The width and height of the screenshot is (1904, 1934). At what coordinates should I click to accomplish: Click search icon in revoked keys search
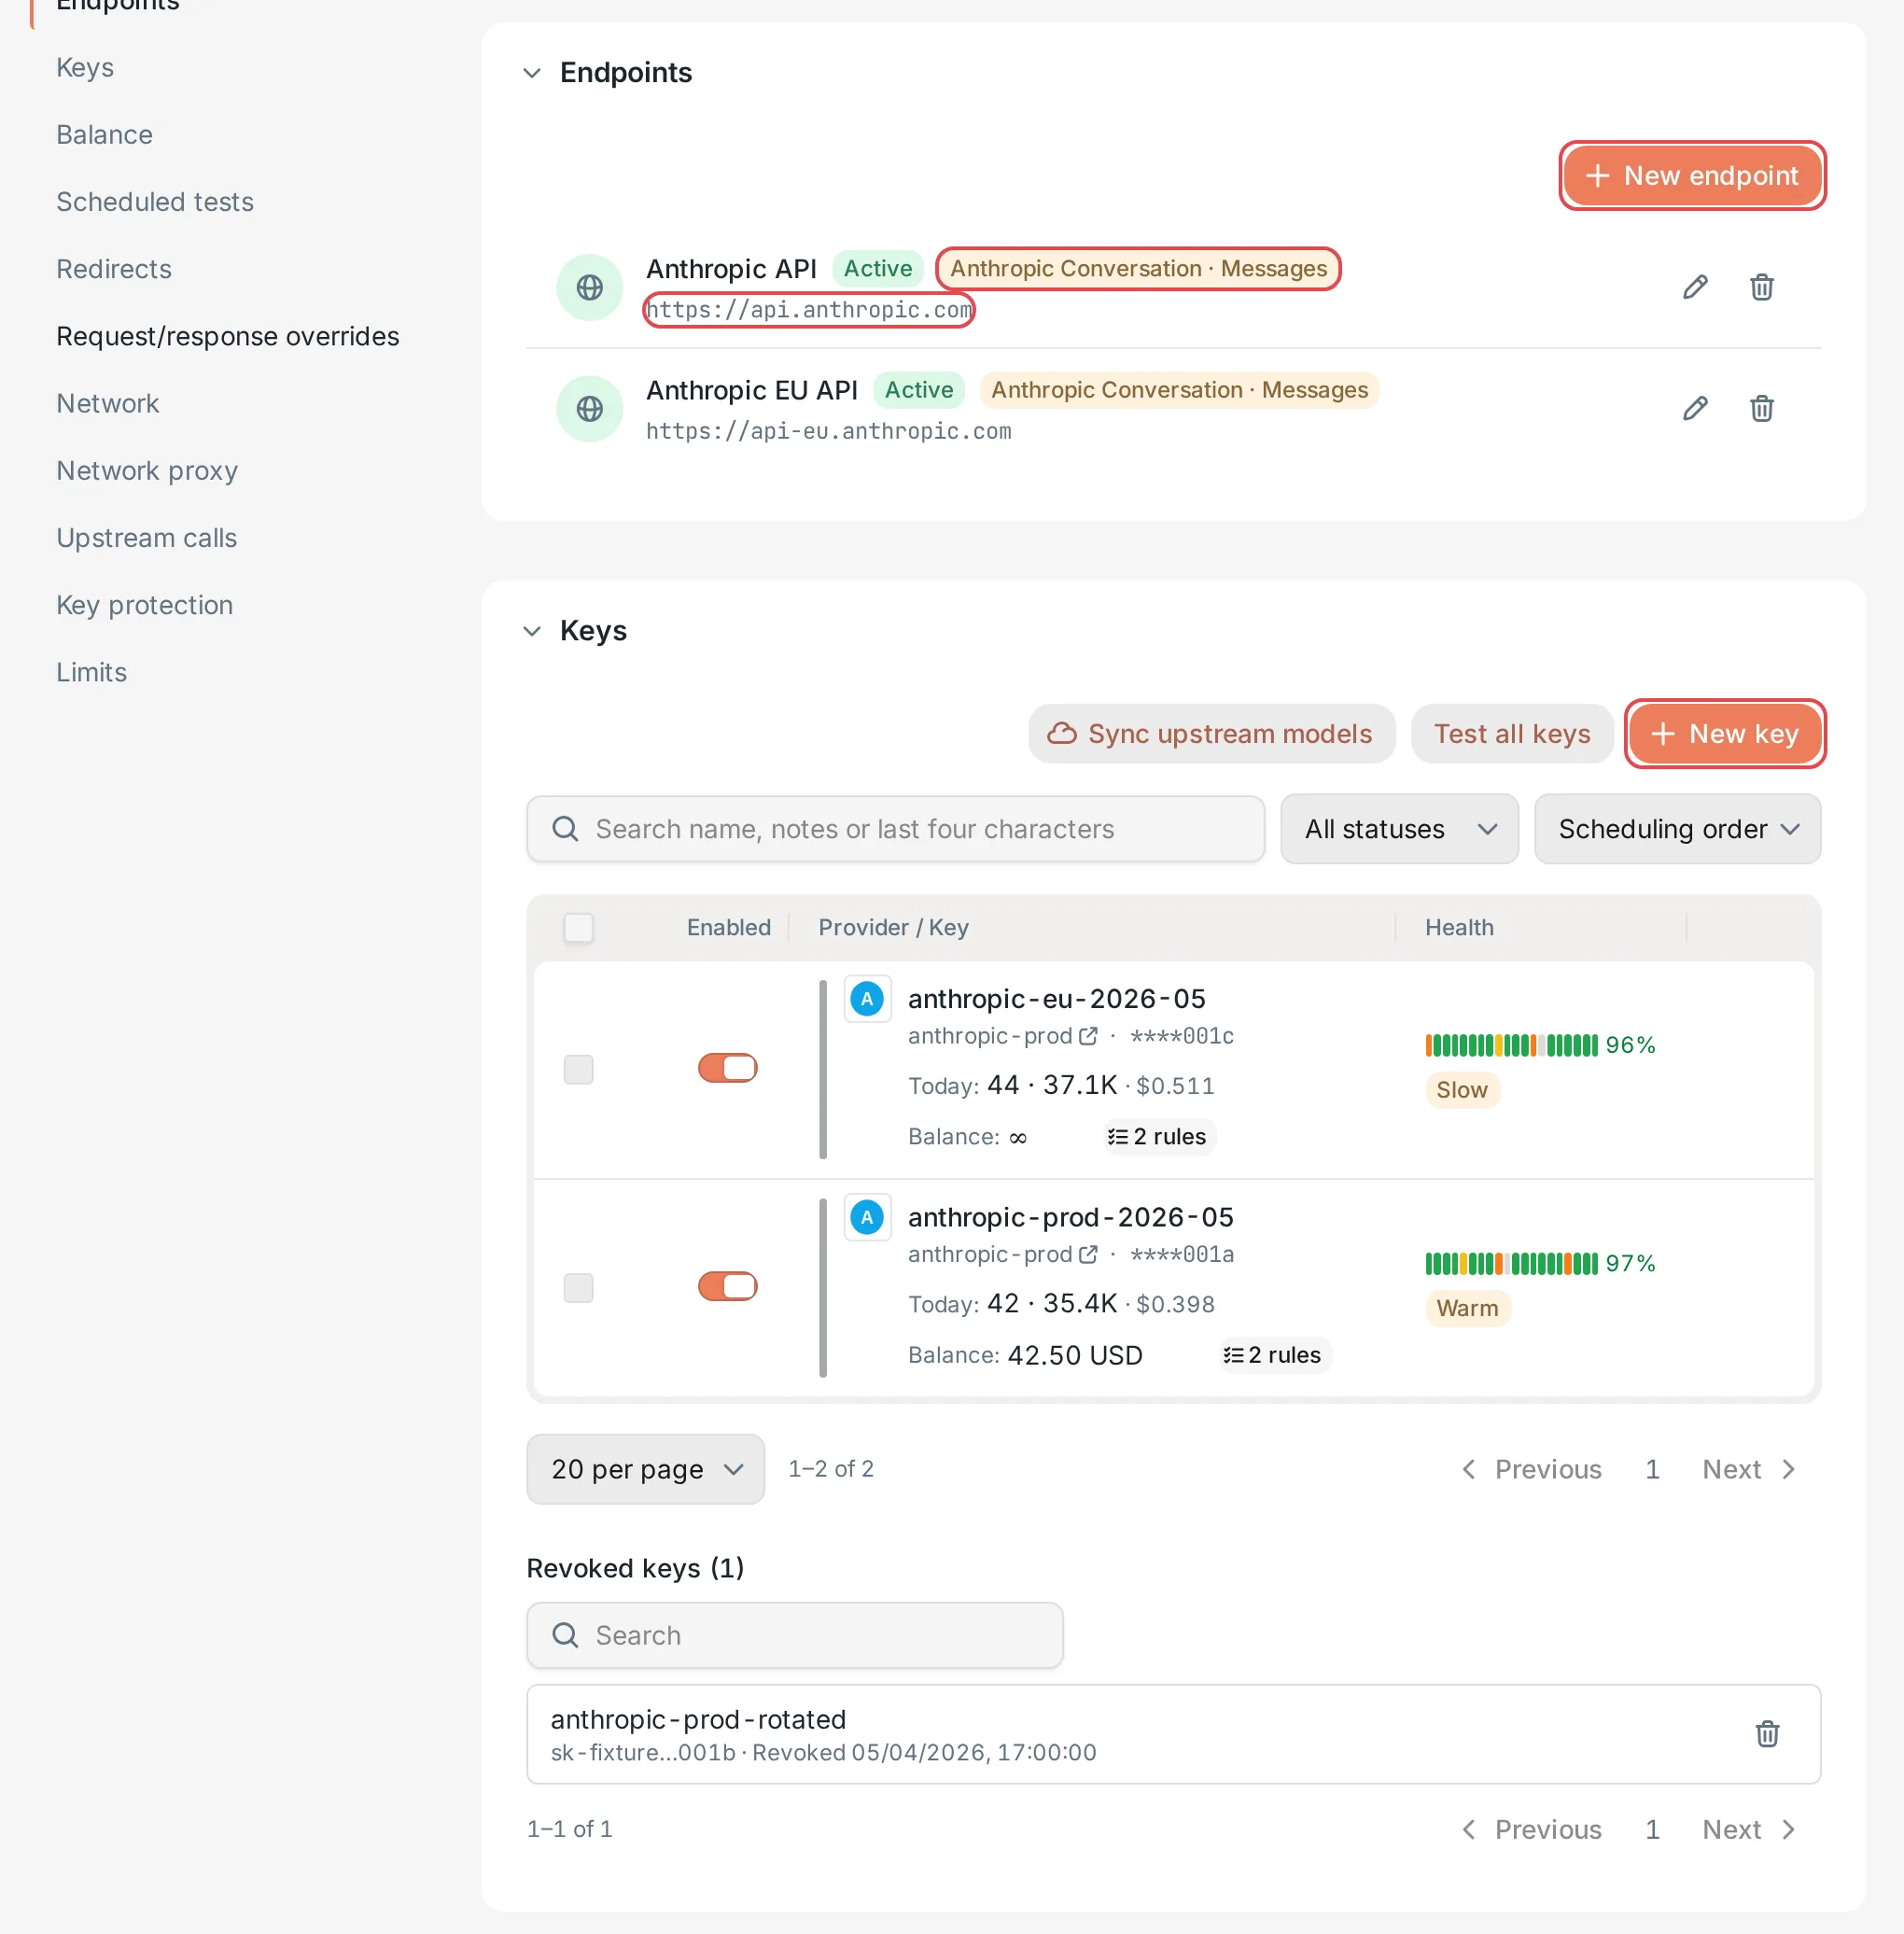565,1634
